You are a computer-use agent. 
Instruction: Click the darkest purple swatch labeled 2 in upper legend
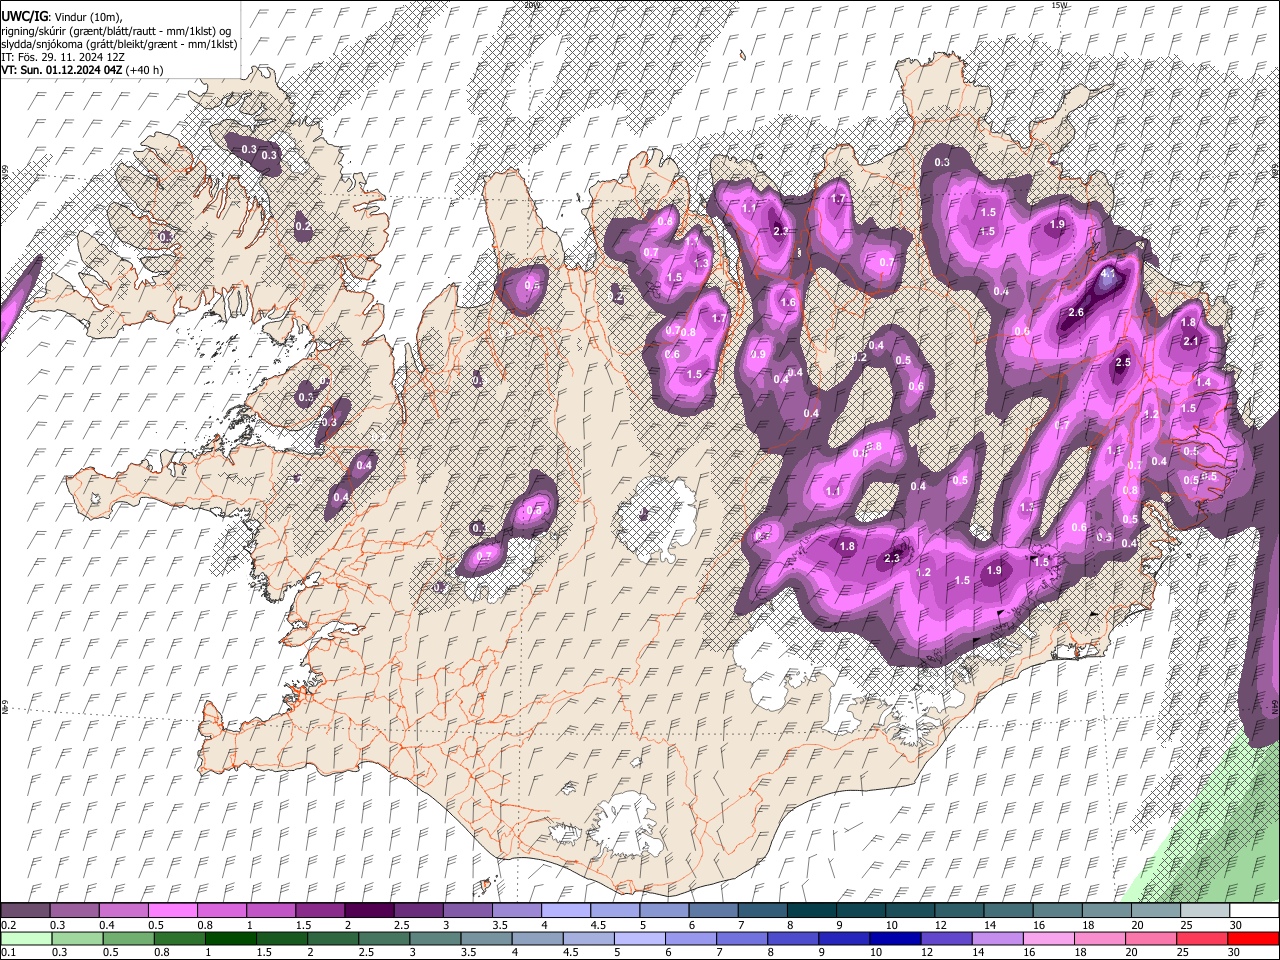pos(369,911)
